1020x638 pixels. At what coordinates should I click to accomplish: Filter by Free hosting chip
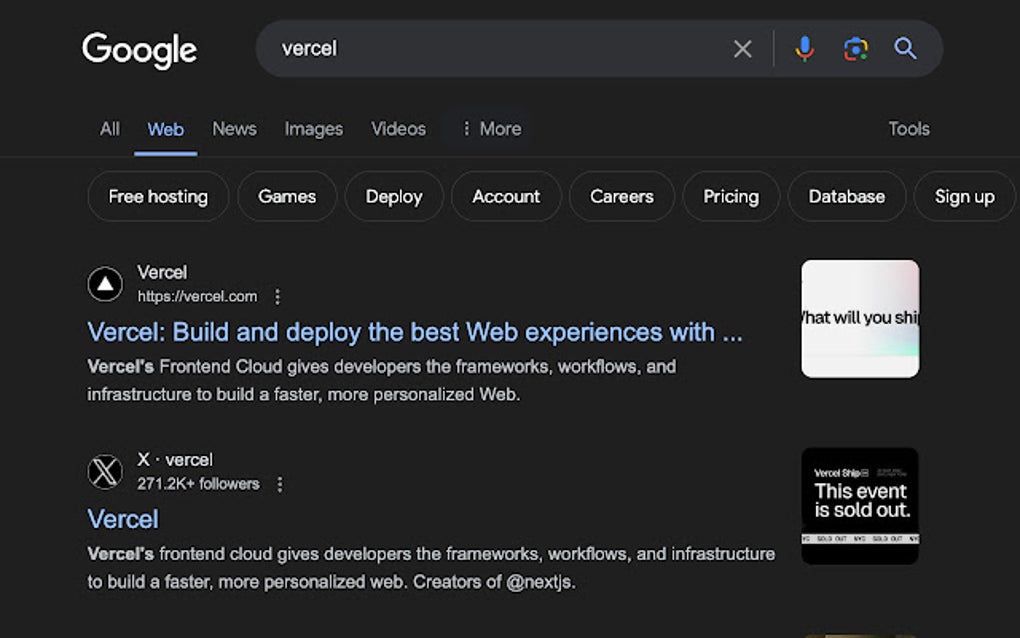pos(158,197)
